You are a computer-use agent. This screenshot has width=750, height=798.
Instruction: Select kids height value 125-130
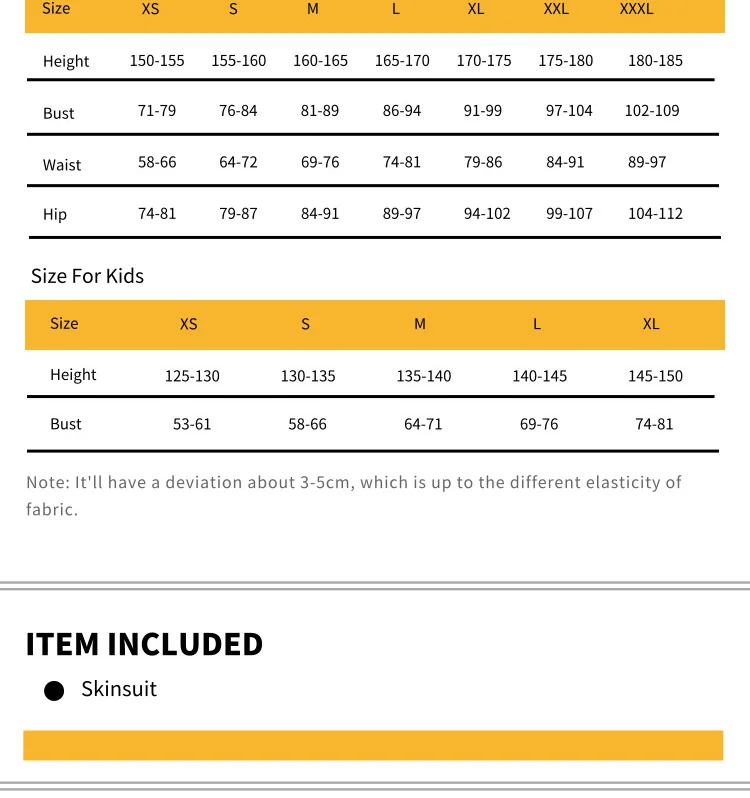click(192, 376)
